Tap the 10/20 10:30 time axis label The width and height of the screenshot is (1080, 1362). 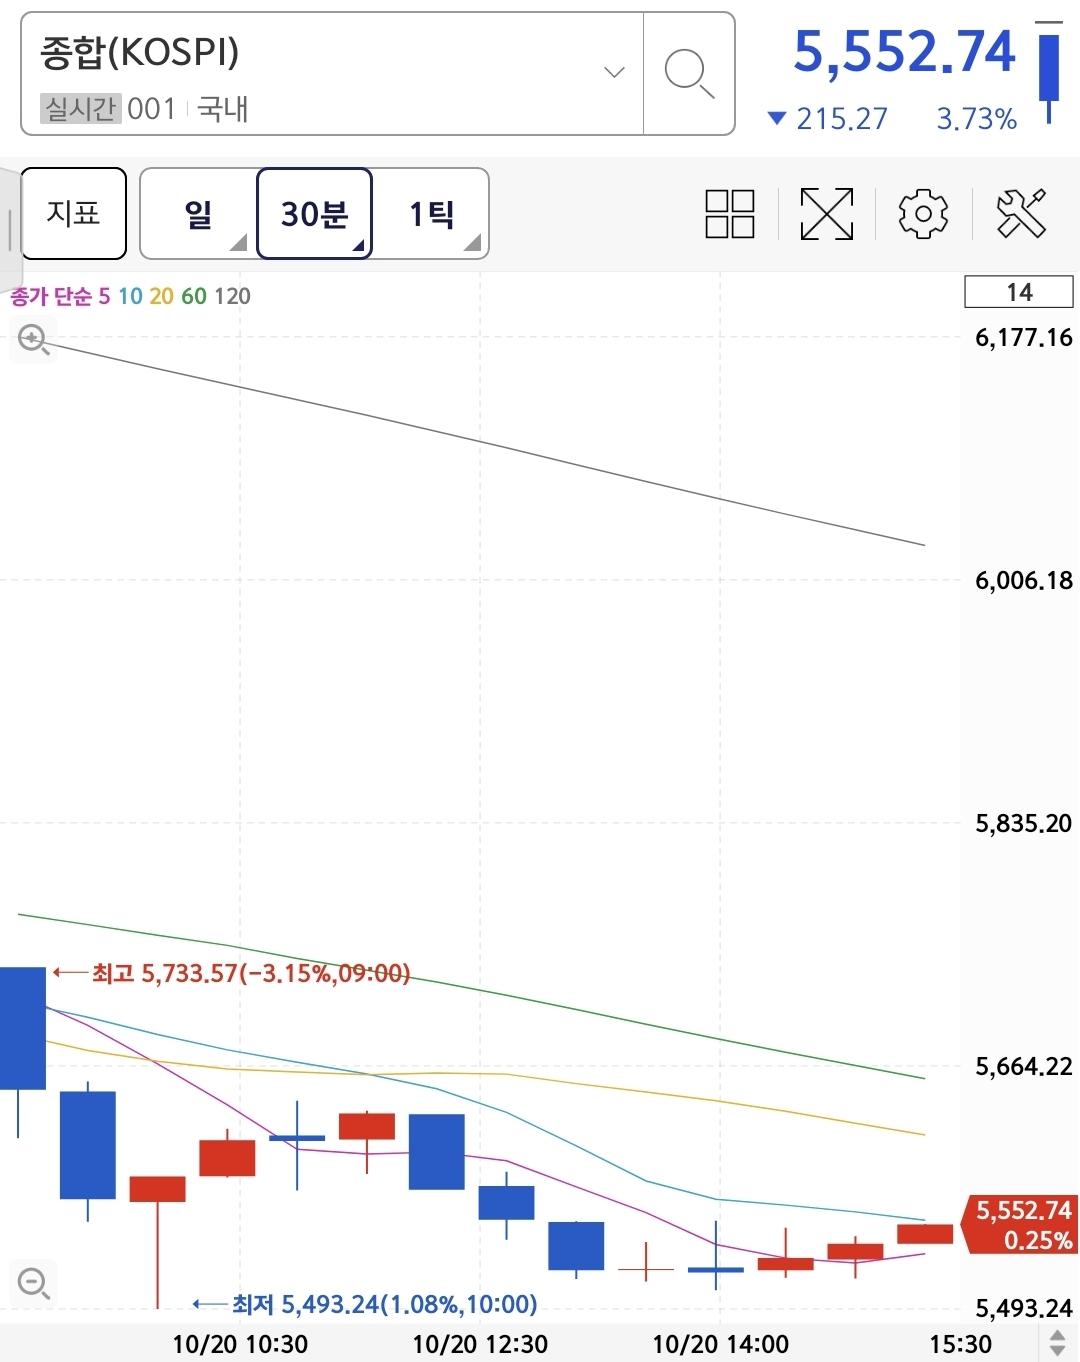240,1344
